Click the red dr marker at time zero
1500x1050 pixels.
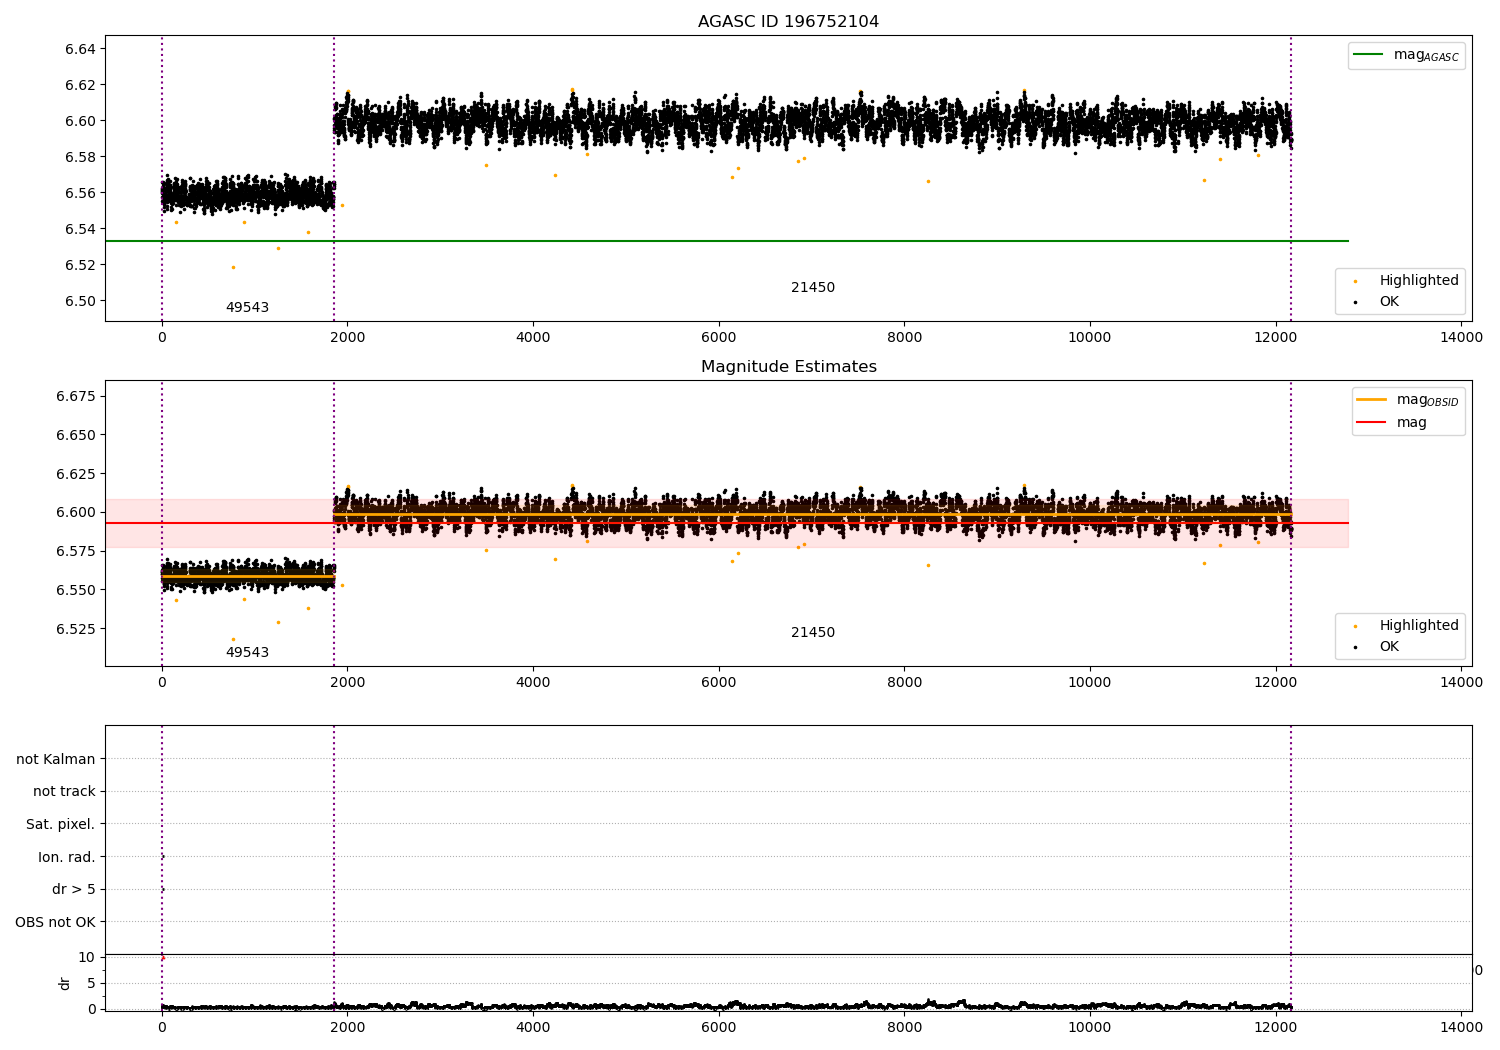point(162,958)
